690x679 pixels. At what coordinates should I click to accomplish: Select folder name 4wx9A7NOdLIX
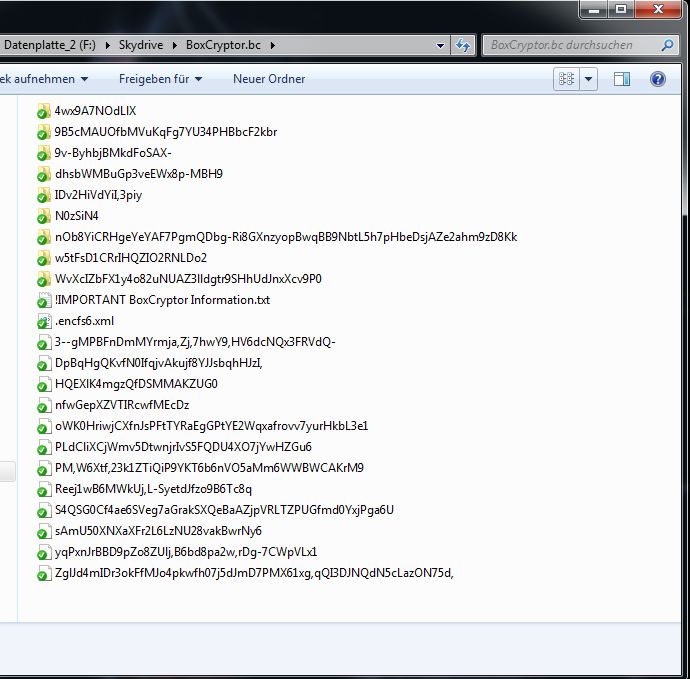click(95, 111)
